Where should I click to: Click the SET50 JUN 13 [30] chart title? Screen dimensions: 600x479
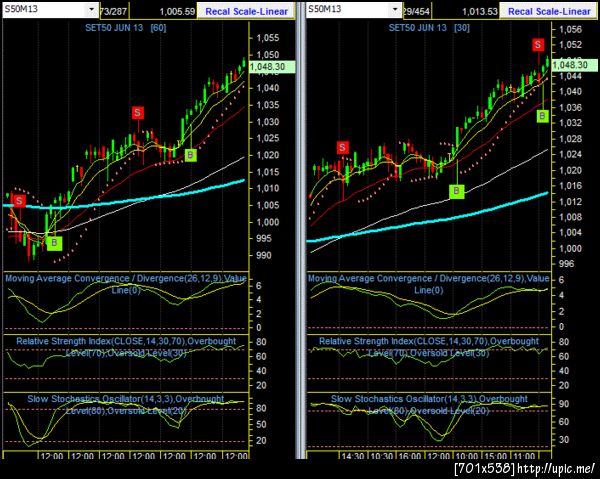[429, 28]
